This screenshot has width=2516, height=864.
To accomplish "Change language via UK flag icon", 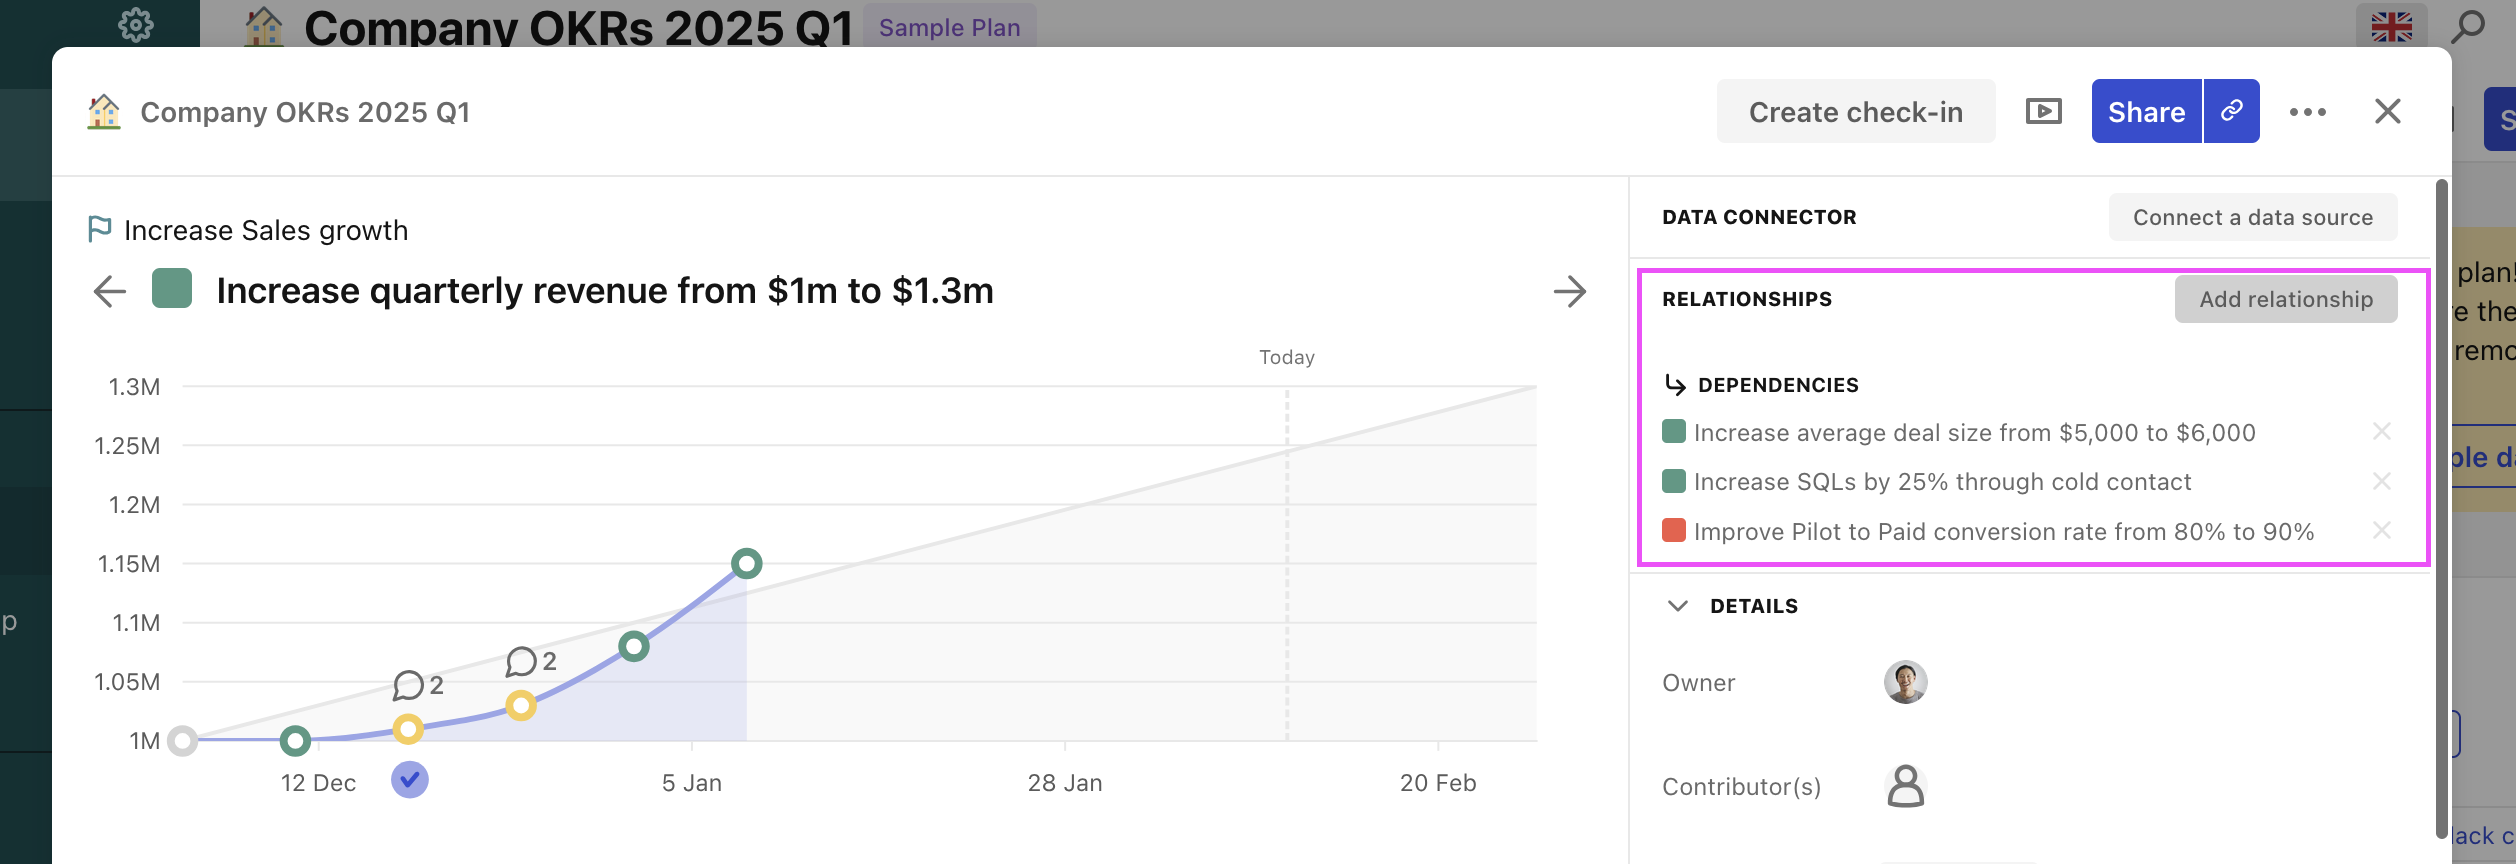I will tap(2391, 26).
